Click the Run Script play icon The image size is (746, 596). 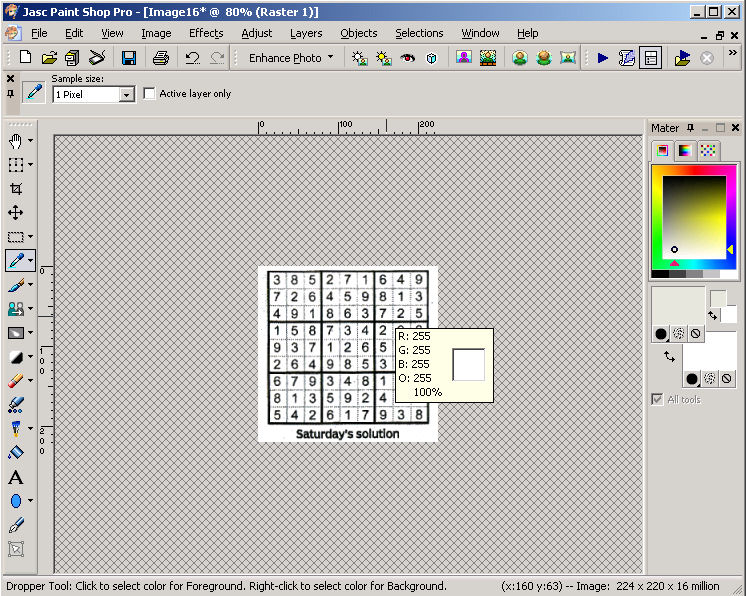coord(603,58)
